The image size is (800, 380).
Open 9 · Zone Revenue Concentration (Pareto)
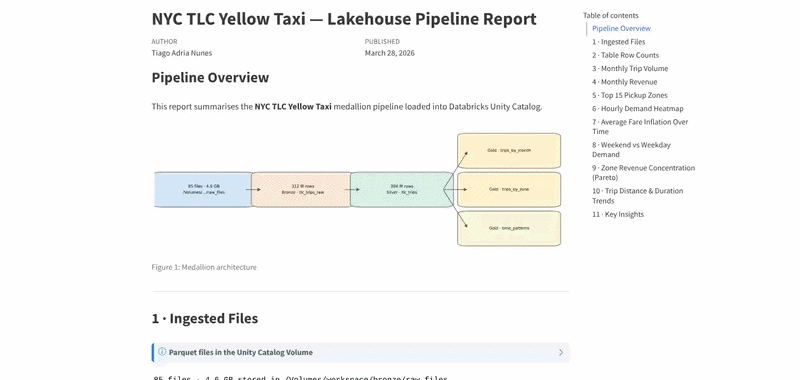click(643, 172)
